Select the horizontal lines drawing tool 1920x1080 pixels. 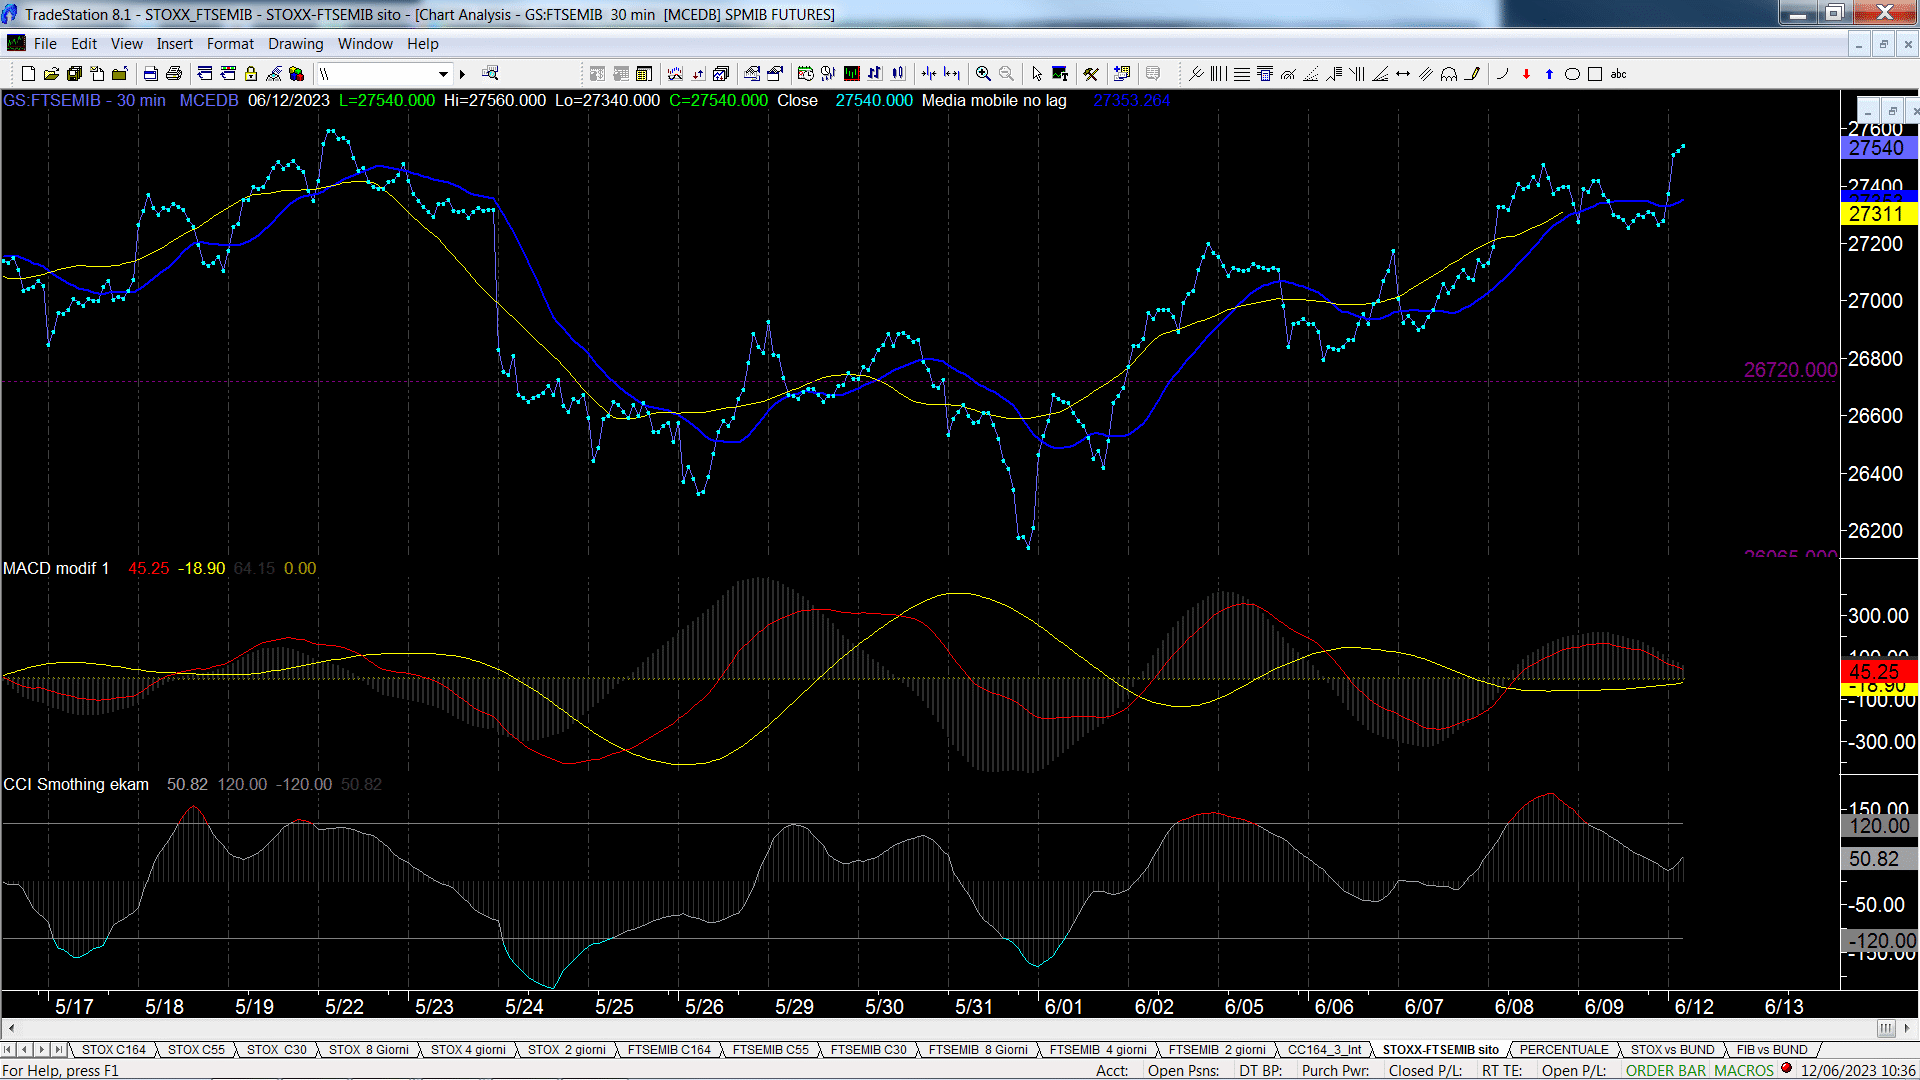[x=1242, y=73]
